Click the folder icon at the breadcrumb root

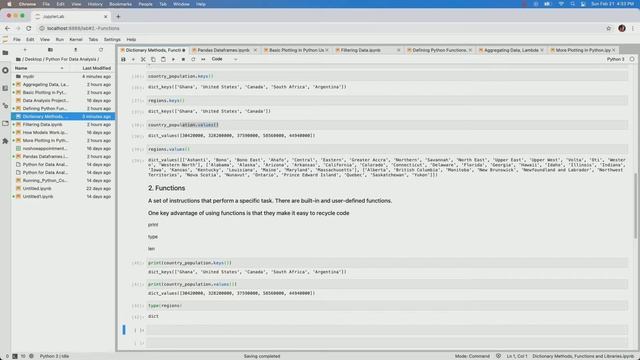(x=18, y=59)
